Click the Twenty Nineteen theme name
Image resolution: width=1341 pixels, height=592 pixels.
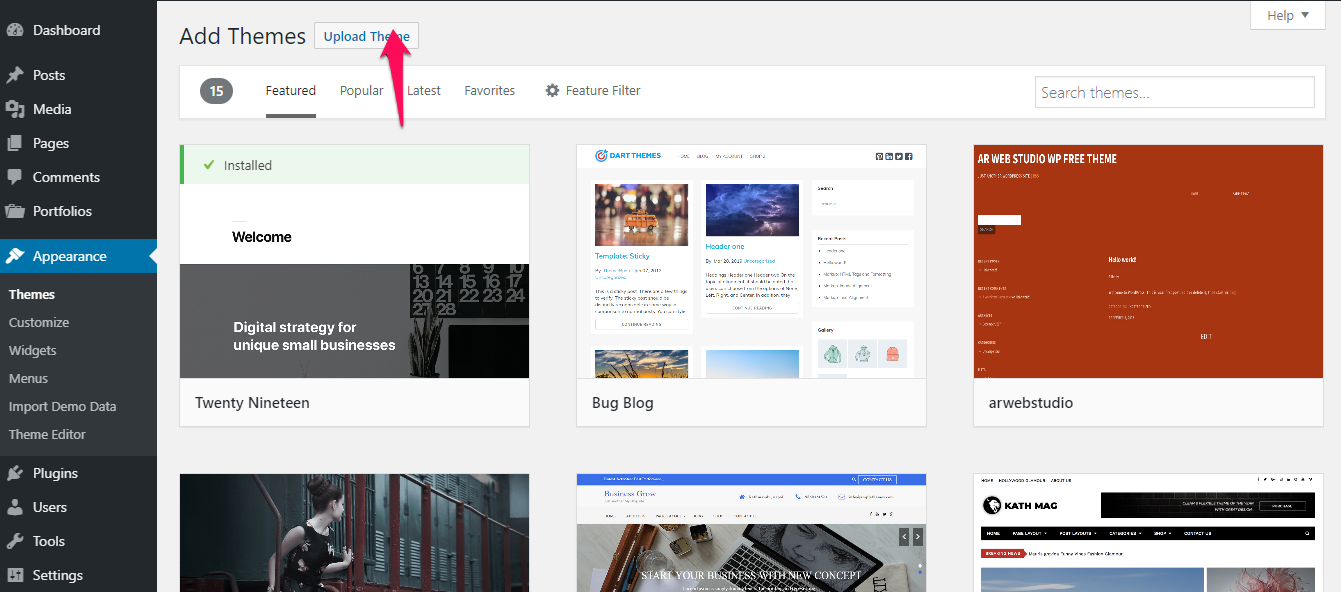[x=252, y=403]
